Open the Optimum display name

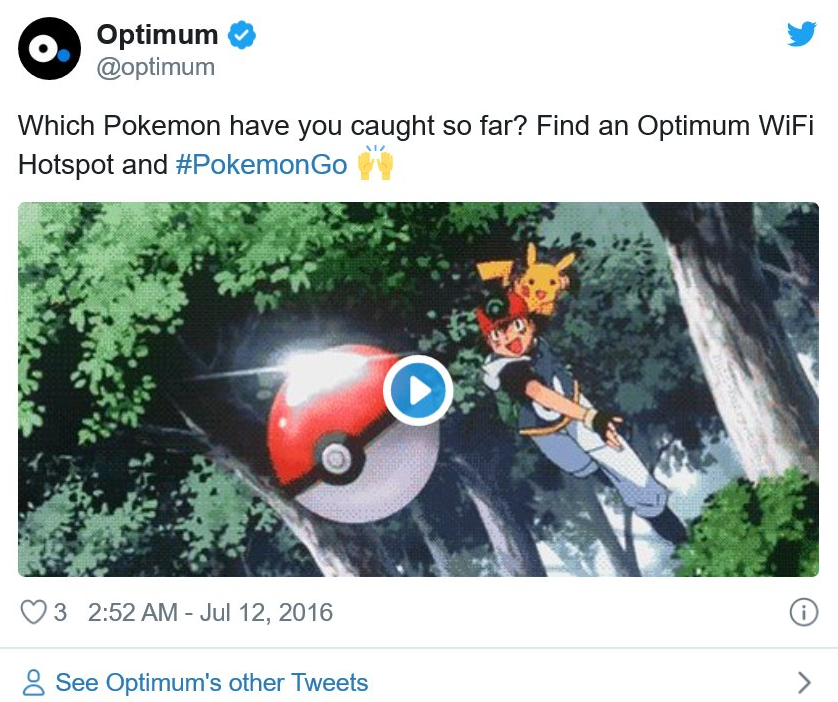point(157,35)
